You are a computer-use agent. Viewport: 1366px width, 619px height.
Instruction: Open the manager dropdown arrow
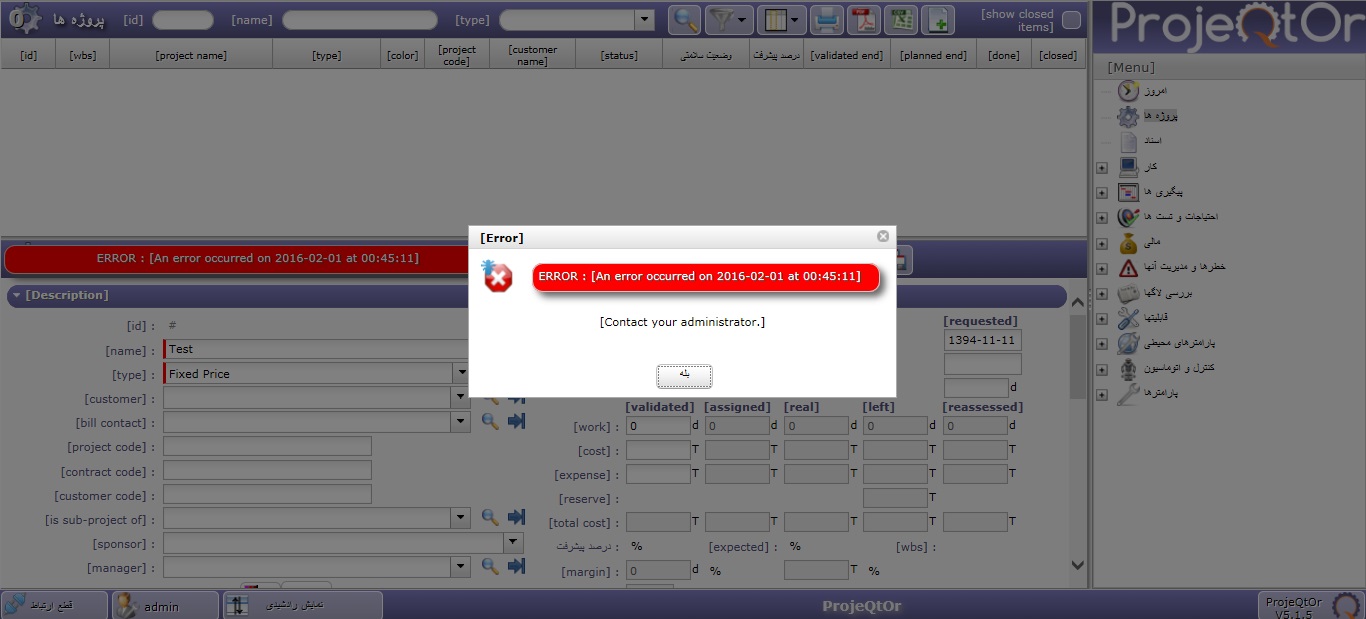[x=461, y=567]
